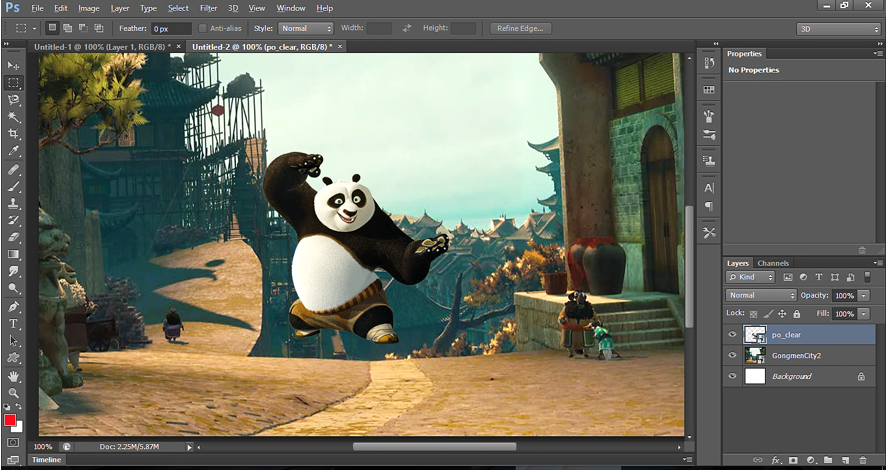Viewport: 887px width, 470px height.
Task: Open the tool preset picker arrow
Action: tap(34, 28)
